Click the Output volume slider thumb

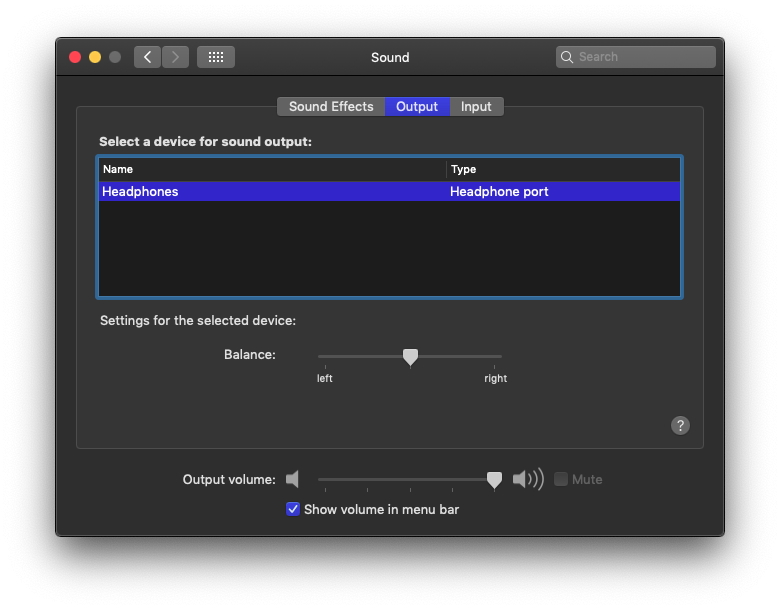tap(494, 480)
